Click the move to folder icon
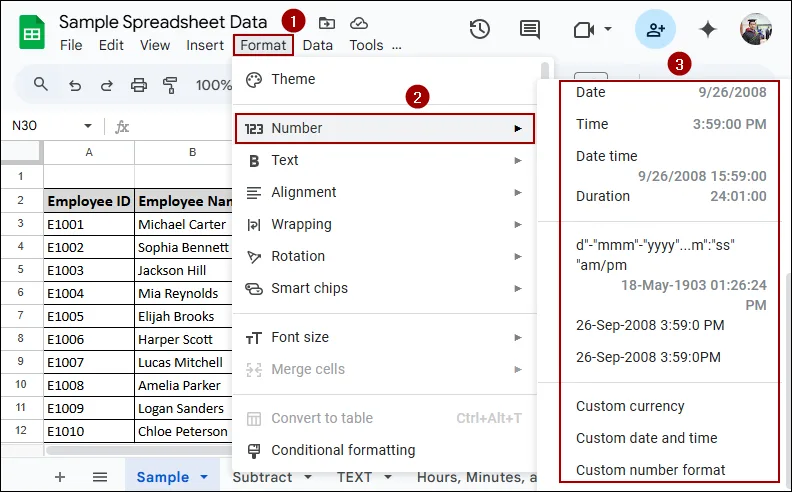The height and width of the screenshot is (492, 792). coord(327,23)
